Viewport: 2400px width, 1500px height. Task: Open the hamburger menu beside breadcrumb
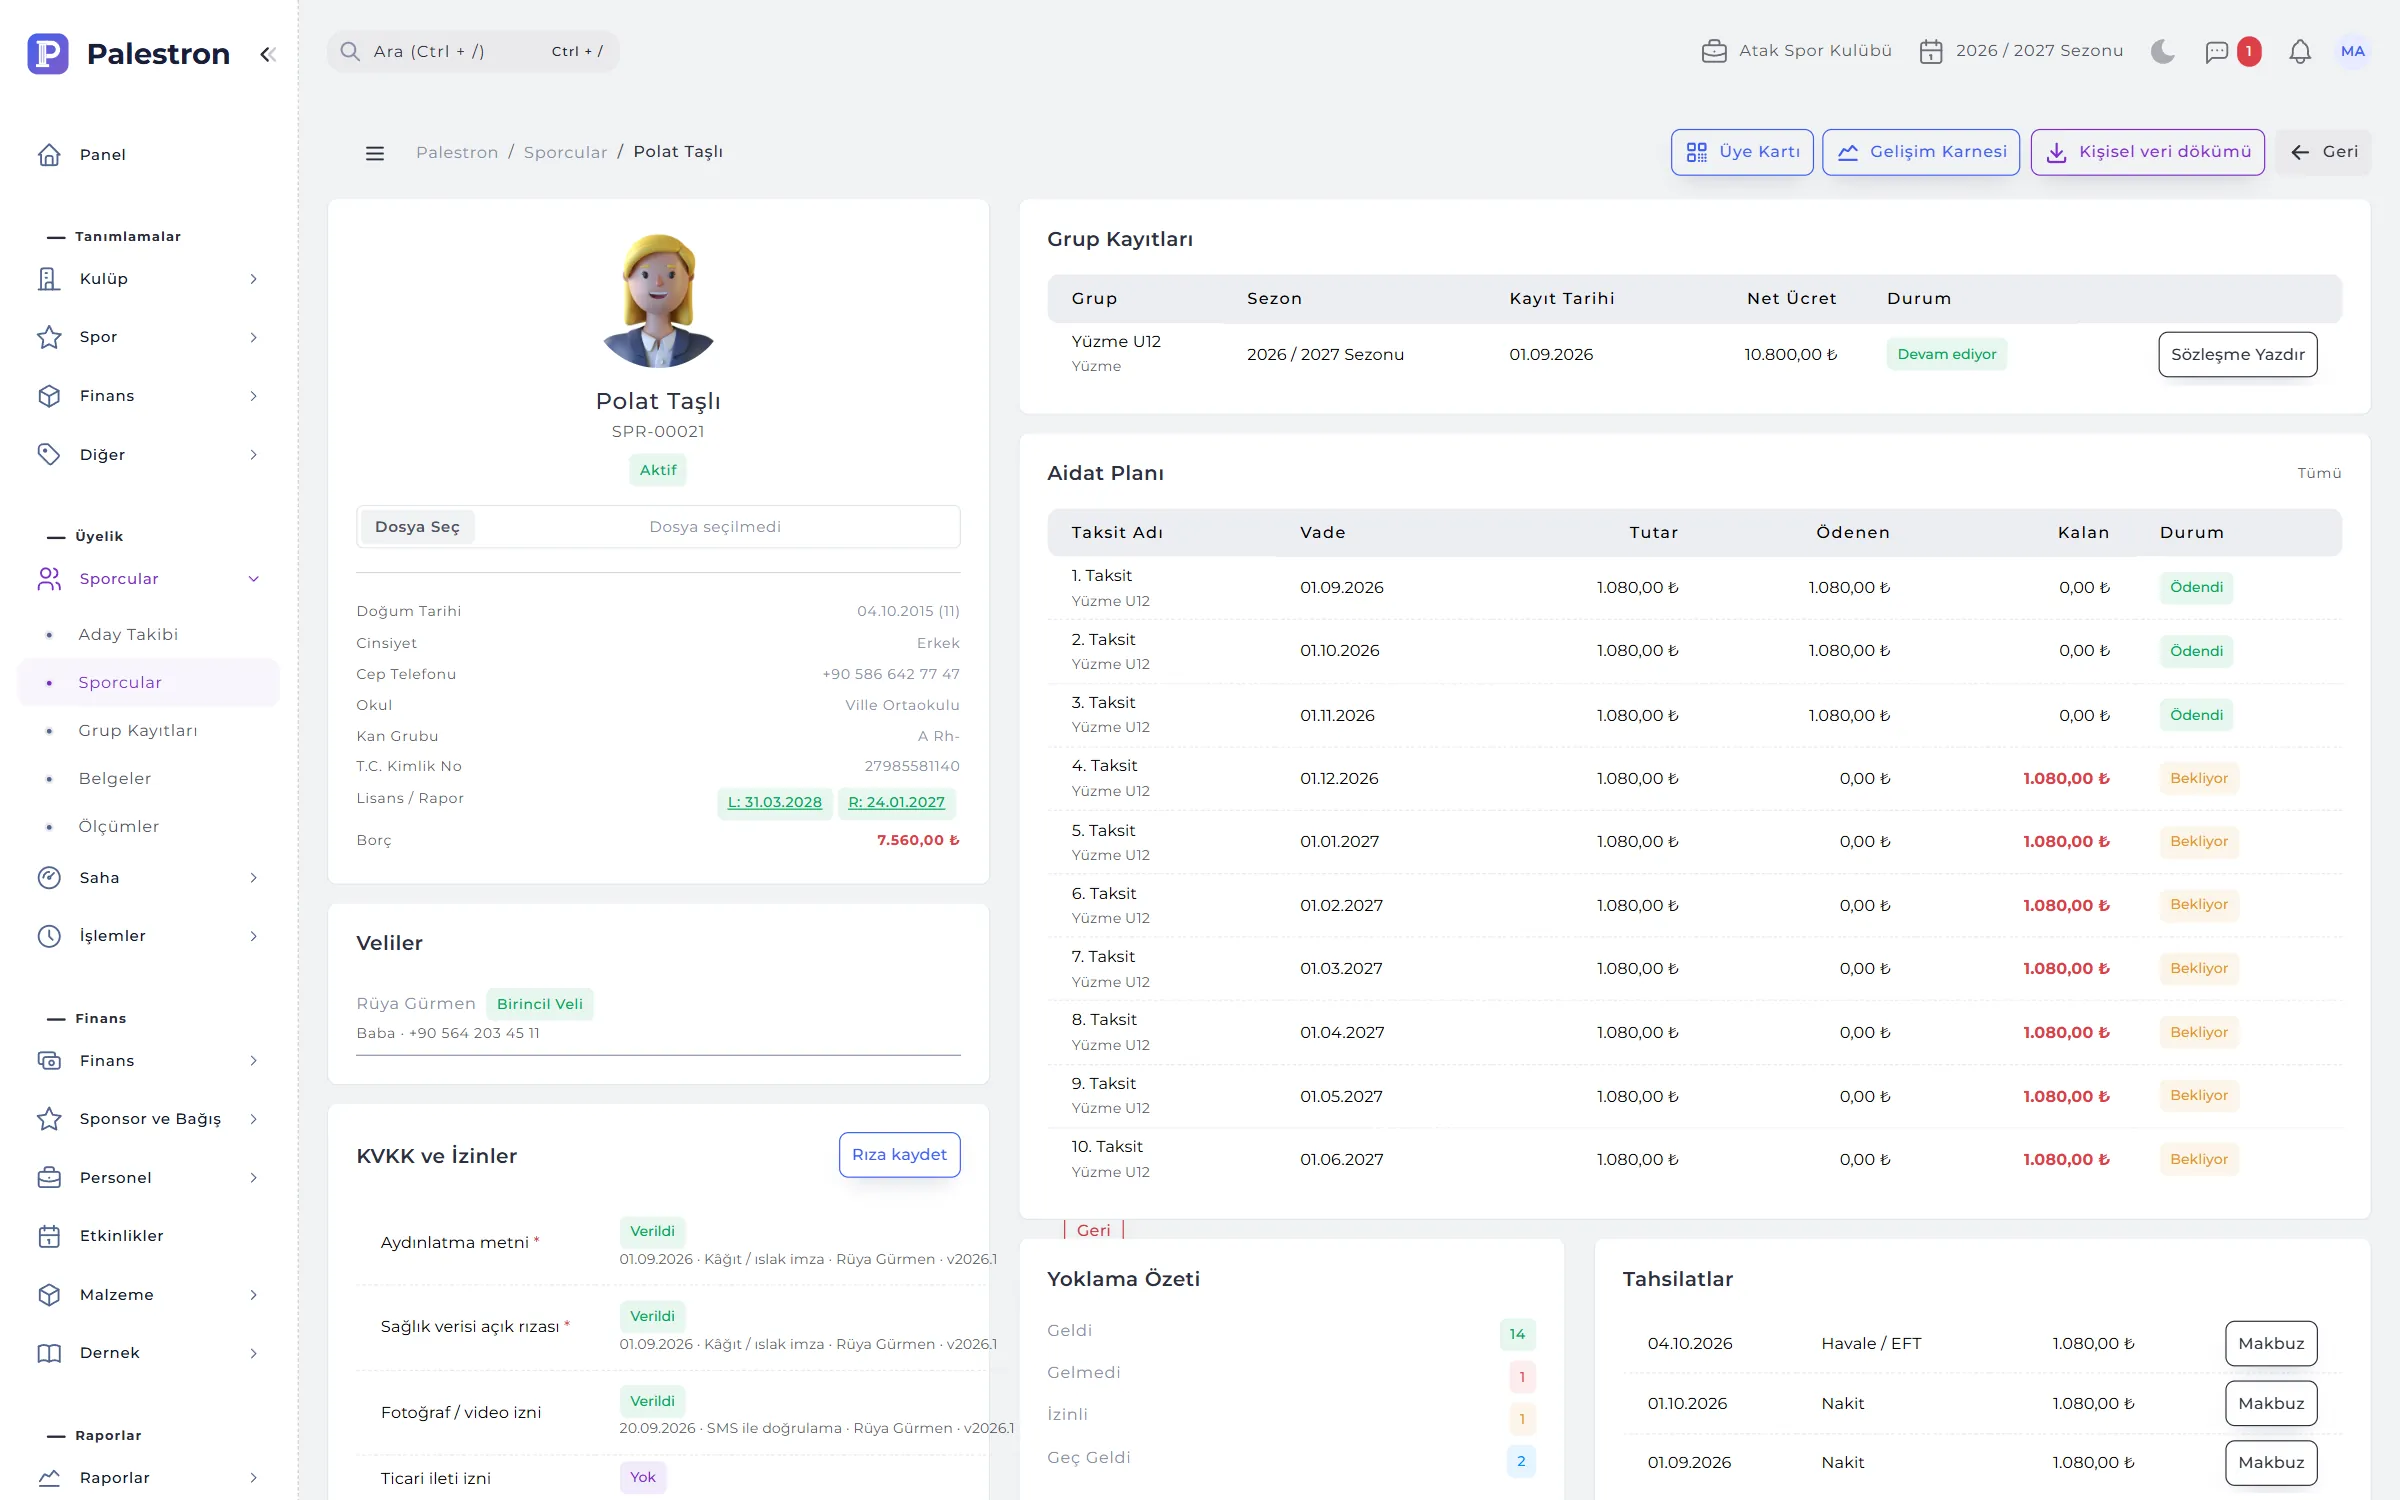[375, 153]
